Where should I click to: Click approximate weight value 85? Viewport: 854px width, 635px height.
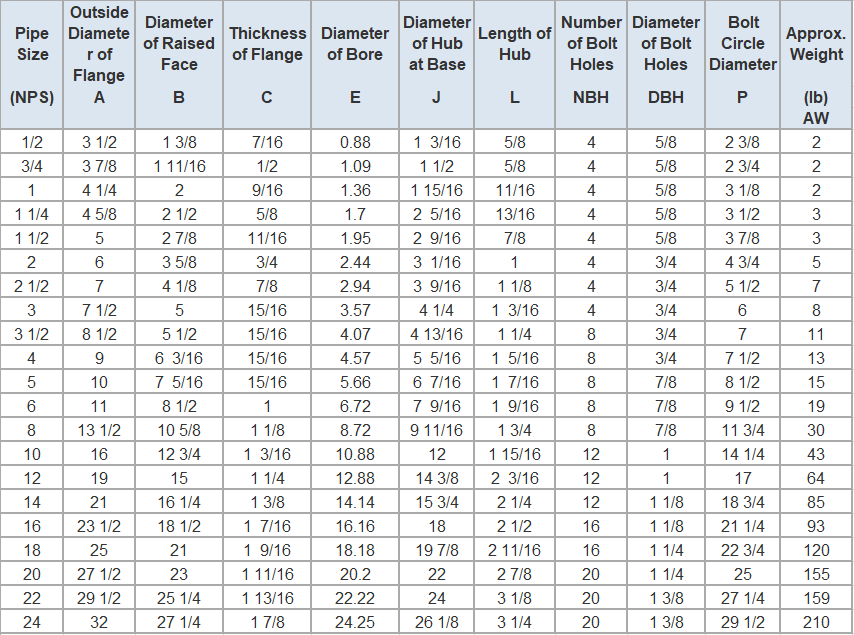pyautogui.click(x=816, y=502)
